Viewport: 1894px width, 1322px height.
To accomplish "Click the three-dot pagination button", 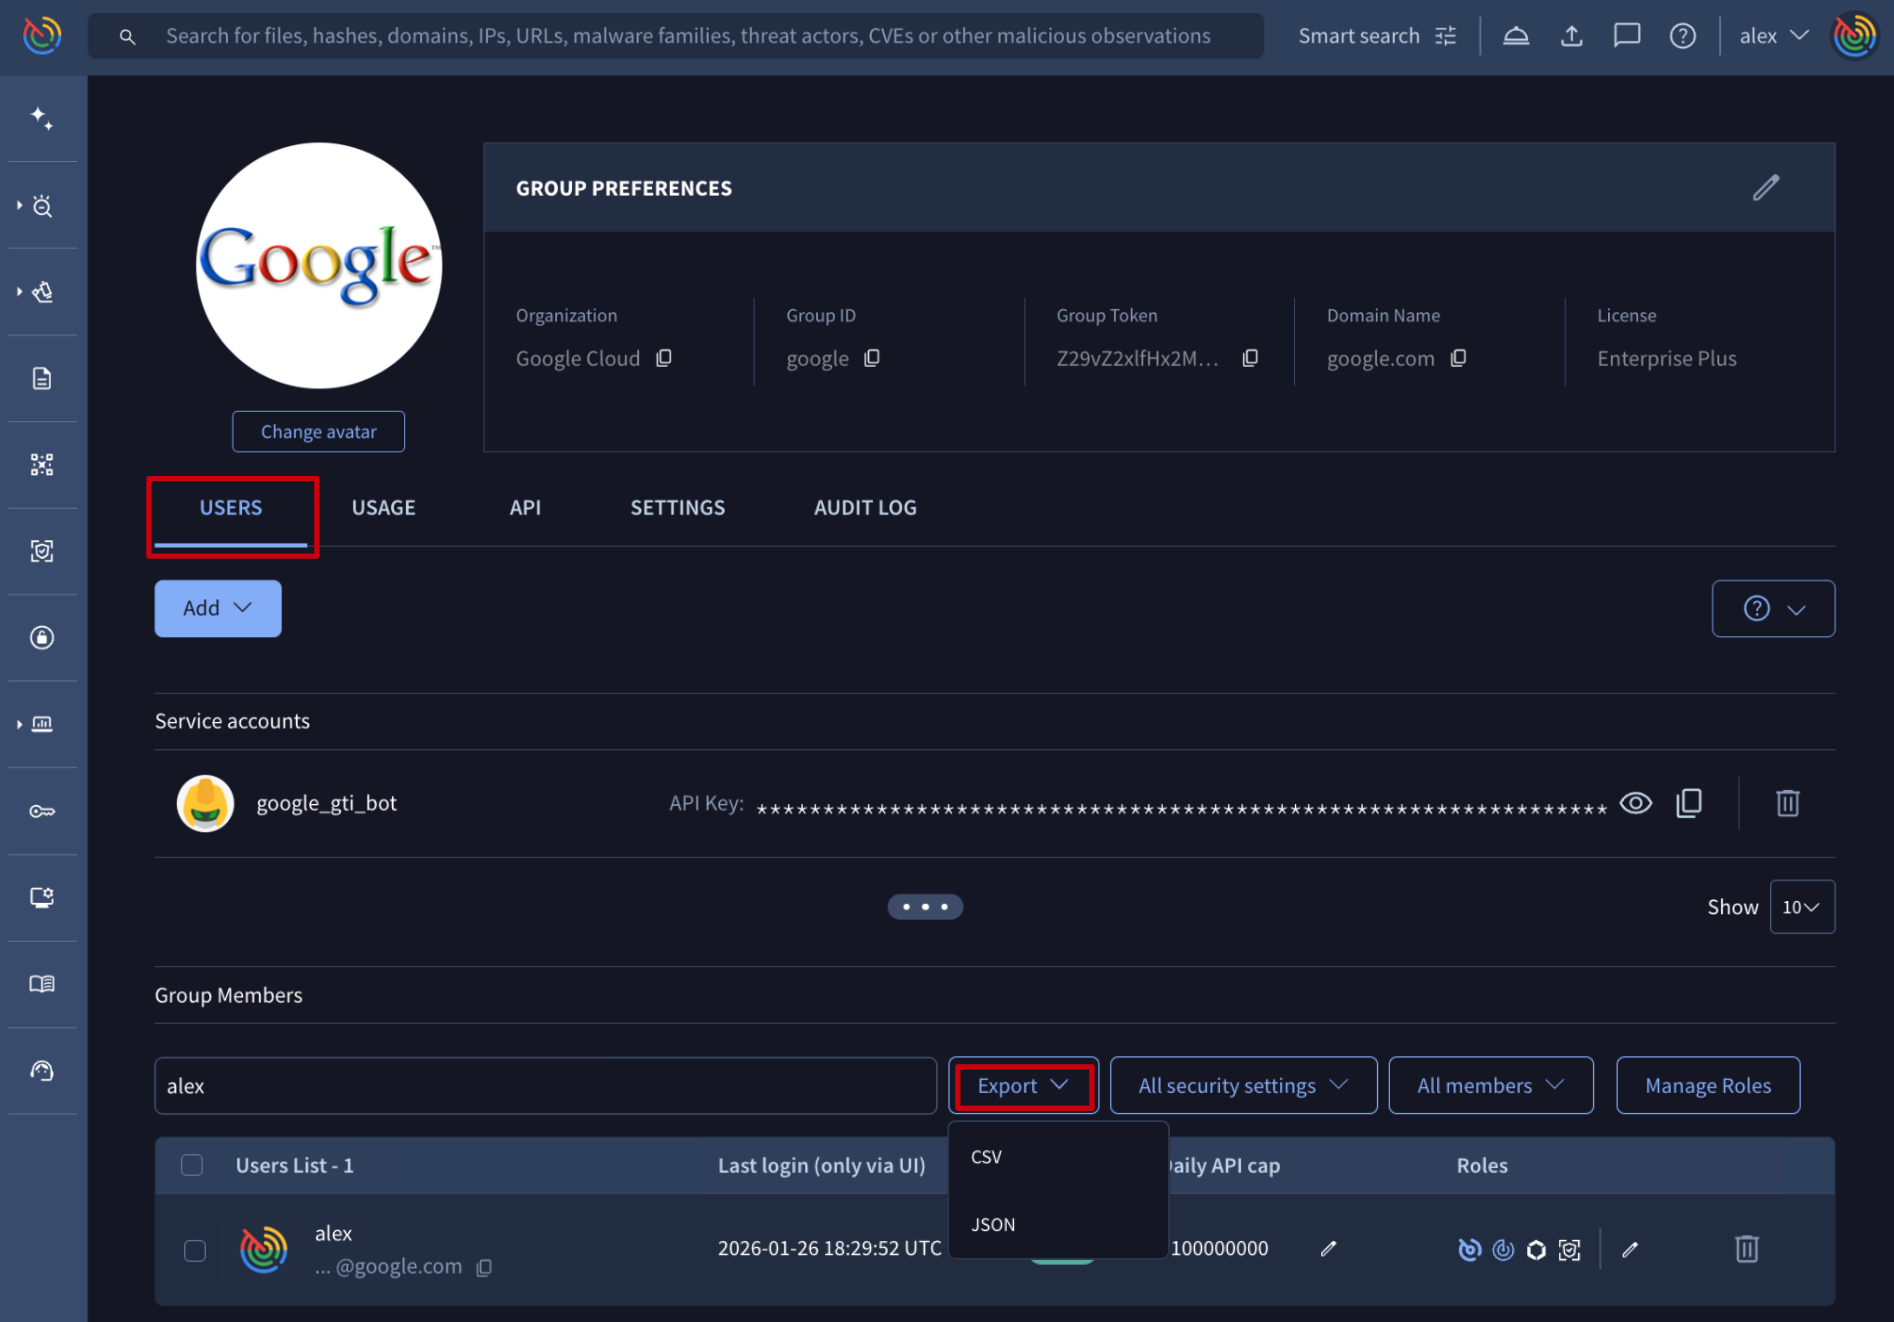I will [925, 907].
